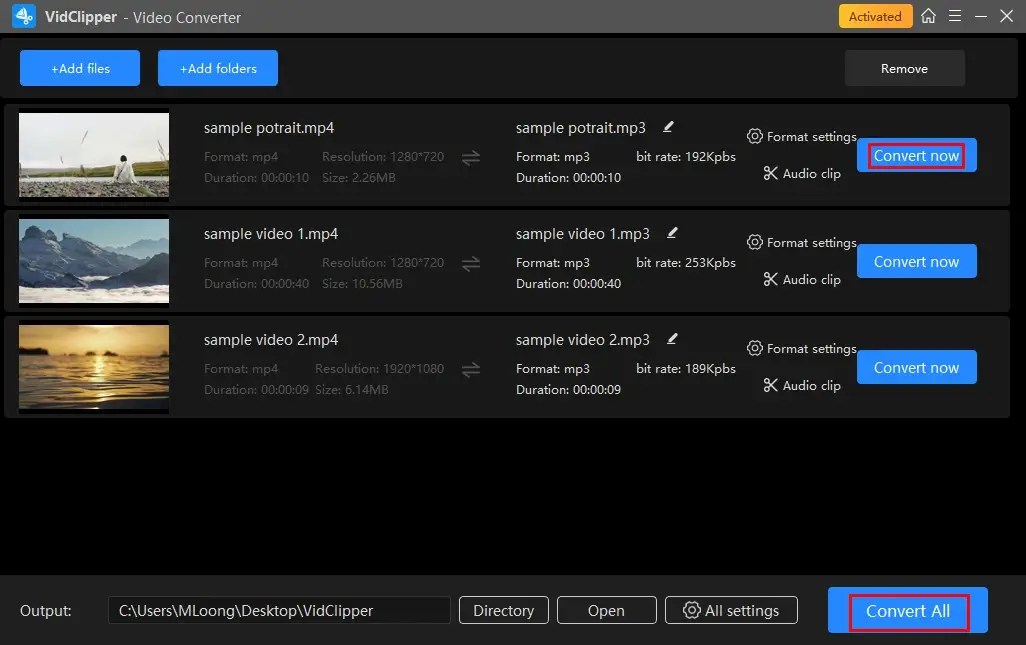Close the VidClipper window
The width and height of the screenshot is (1026, 645).
point(1006,16)
